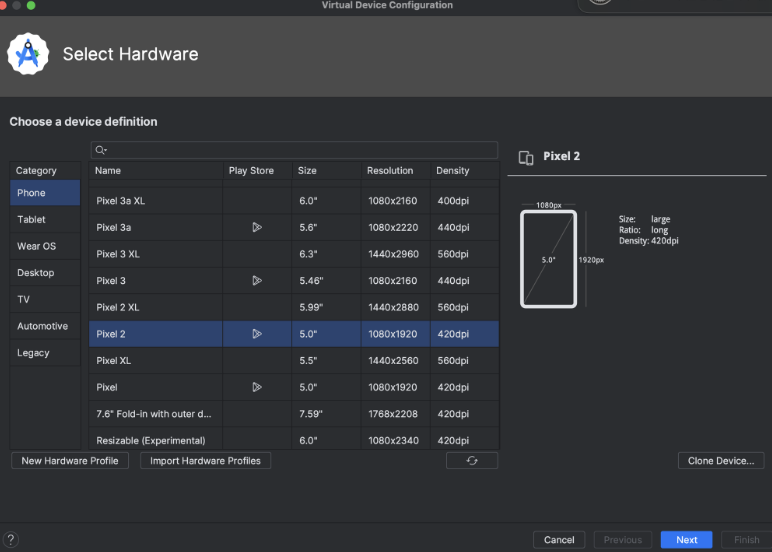Click the refresh icon button below the device table

[x=472, y=460]
